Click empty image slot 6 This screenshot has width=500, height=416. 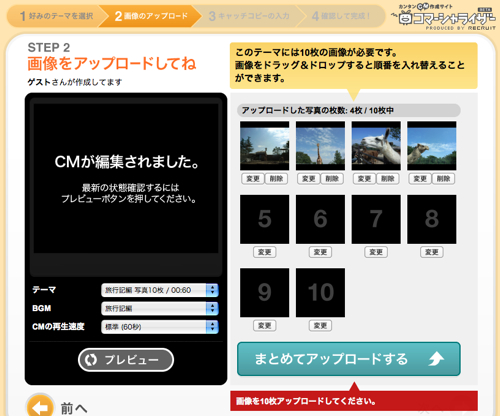[x=320, y=219]
